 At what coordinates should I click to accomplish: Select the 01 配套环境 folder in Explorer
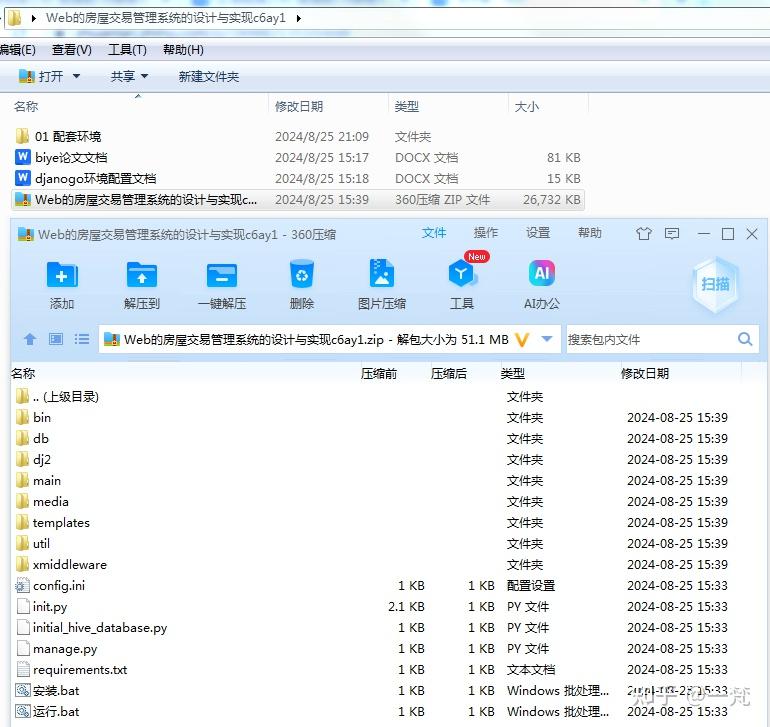pyautogui.click(x=68, y=137)
